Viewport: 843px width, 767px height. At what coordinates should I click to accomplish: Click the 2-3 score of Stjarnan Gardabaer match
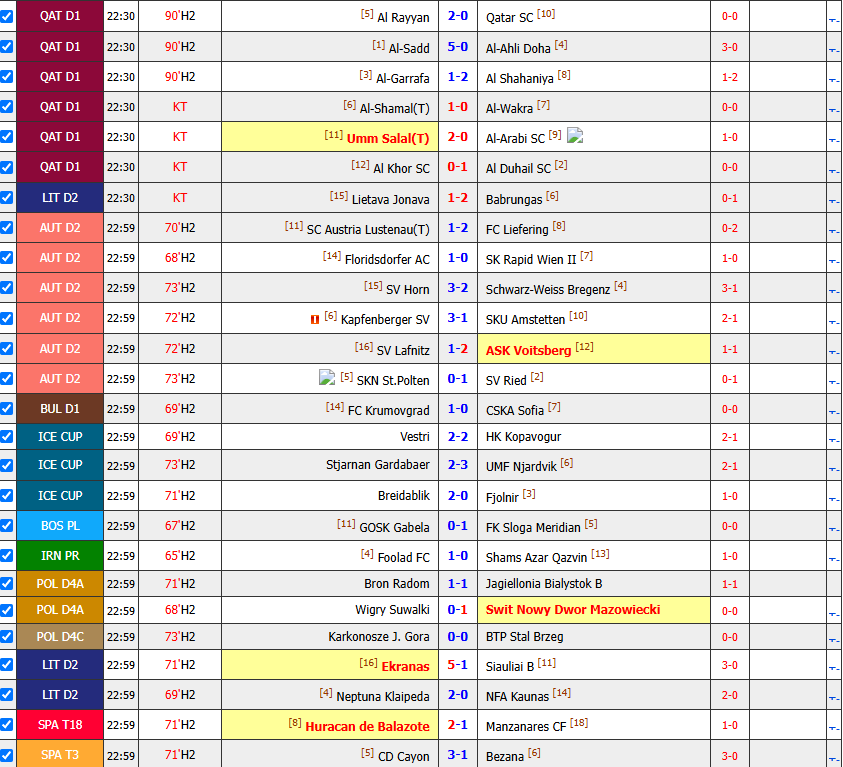coord(458,464)
